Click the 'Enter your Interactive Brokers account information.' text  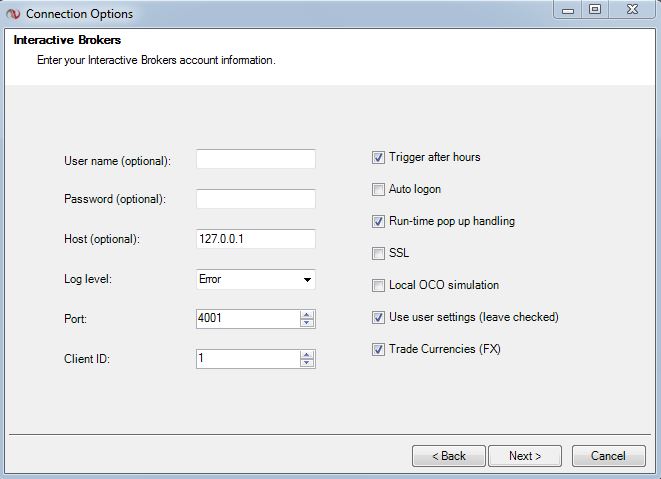click(x=156, y=60)
